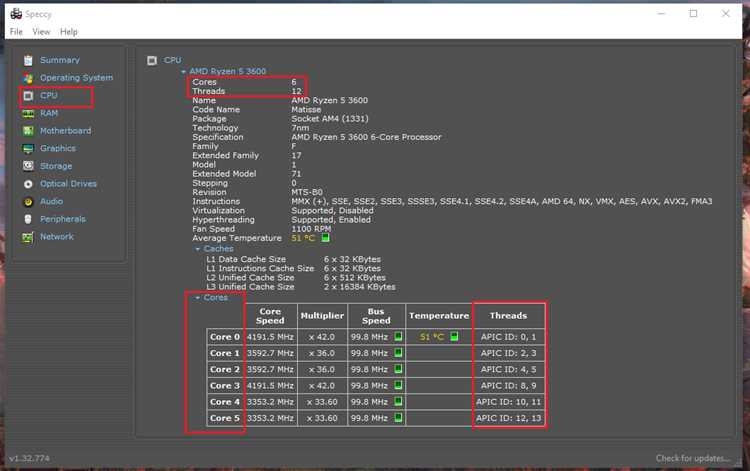Open Peripherals mouse icon
Viewport: 750px width, 471px height.
point(28,219)
